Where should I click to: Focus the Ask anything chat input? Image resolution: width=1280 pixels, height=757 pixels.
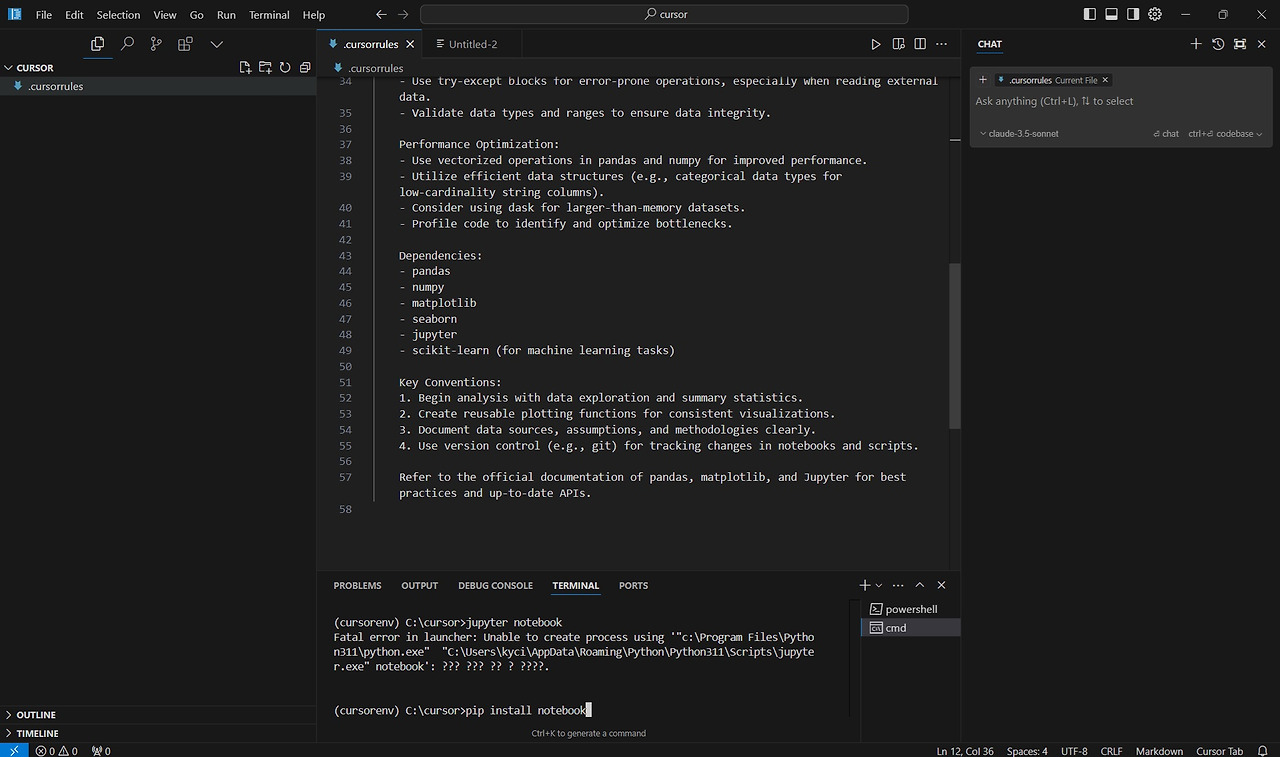coord(1118,101)
